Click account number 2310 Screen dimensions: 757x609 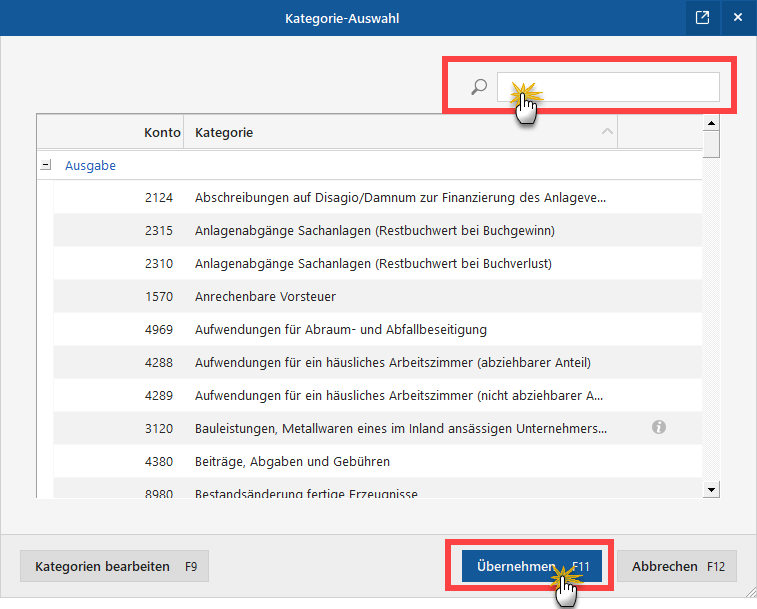click(x=159, y=263)
